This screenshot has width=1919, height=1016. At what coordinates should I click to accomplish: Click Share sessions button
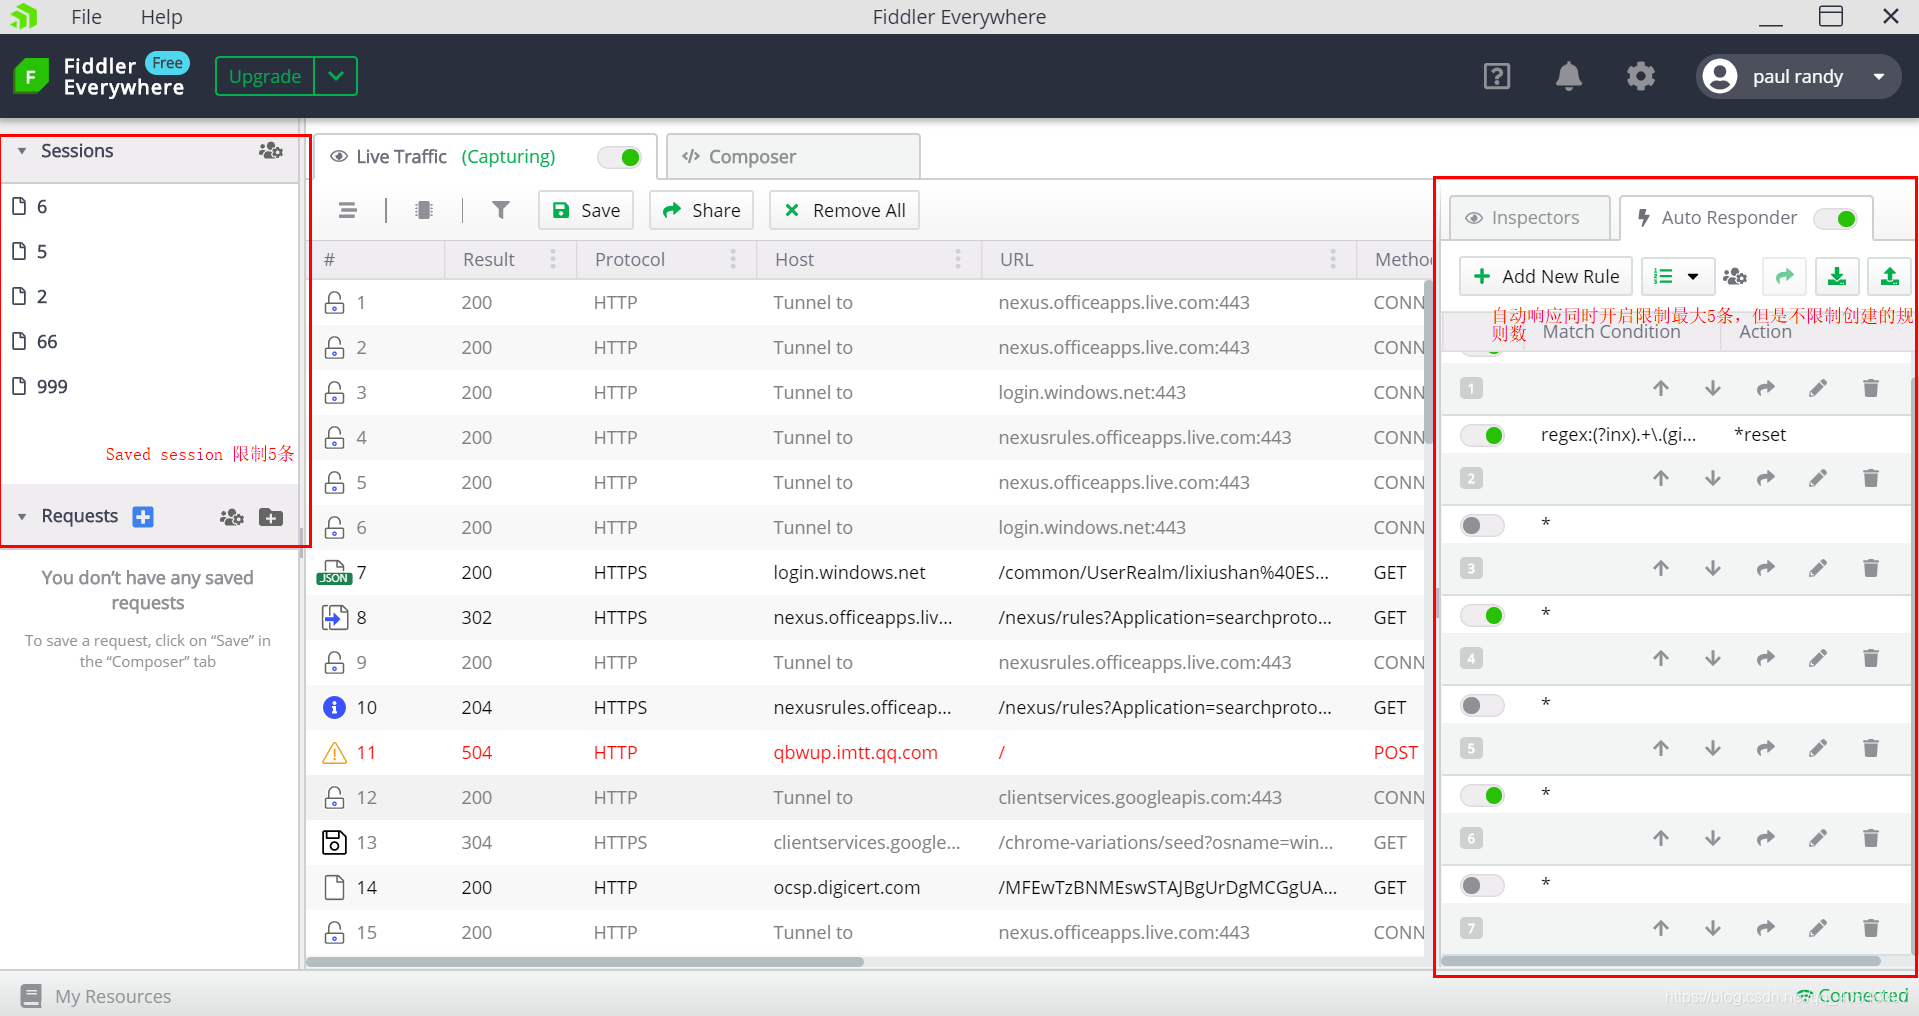(x=701, y=210)
